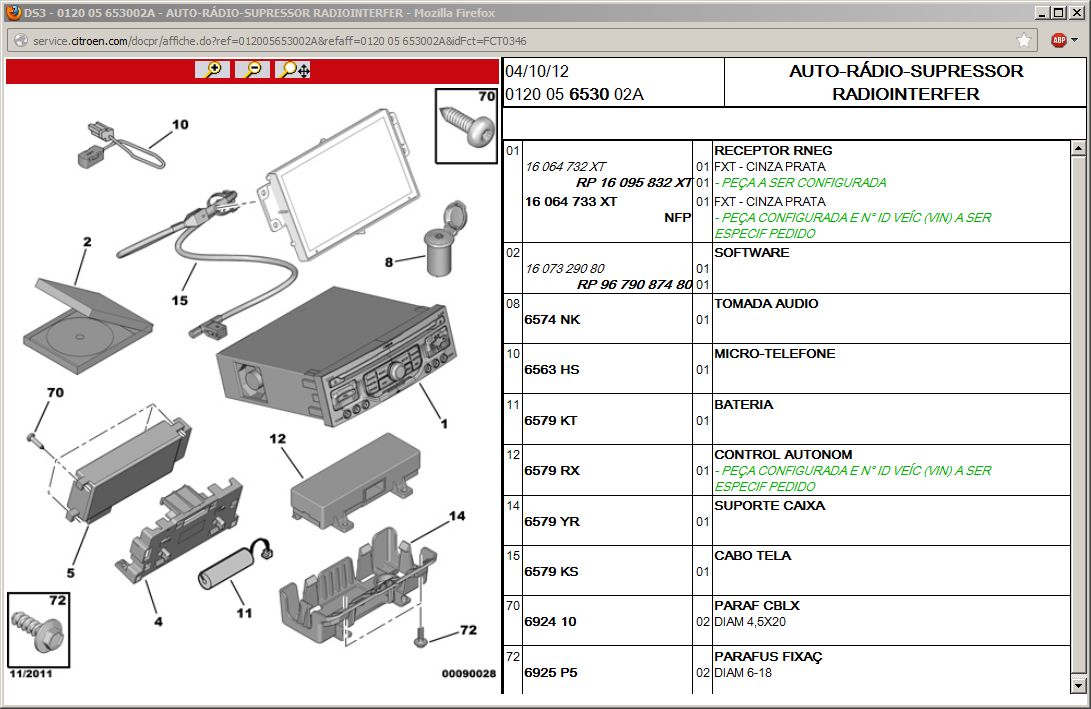Image resolution: width=1091 pixels, height=709 pixels.
Task: Click replacement part RP 16 095 832 XT
Action: 634,183
